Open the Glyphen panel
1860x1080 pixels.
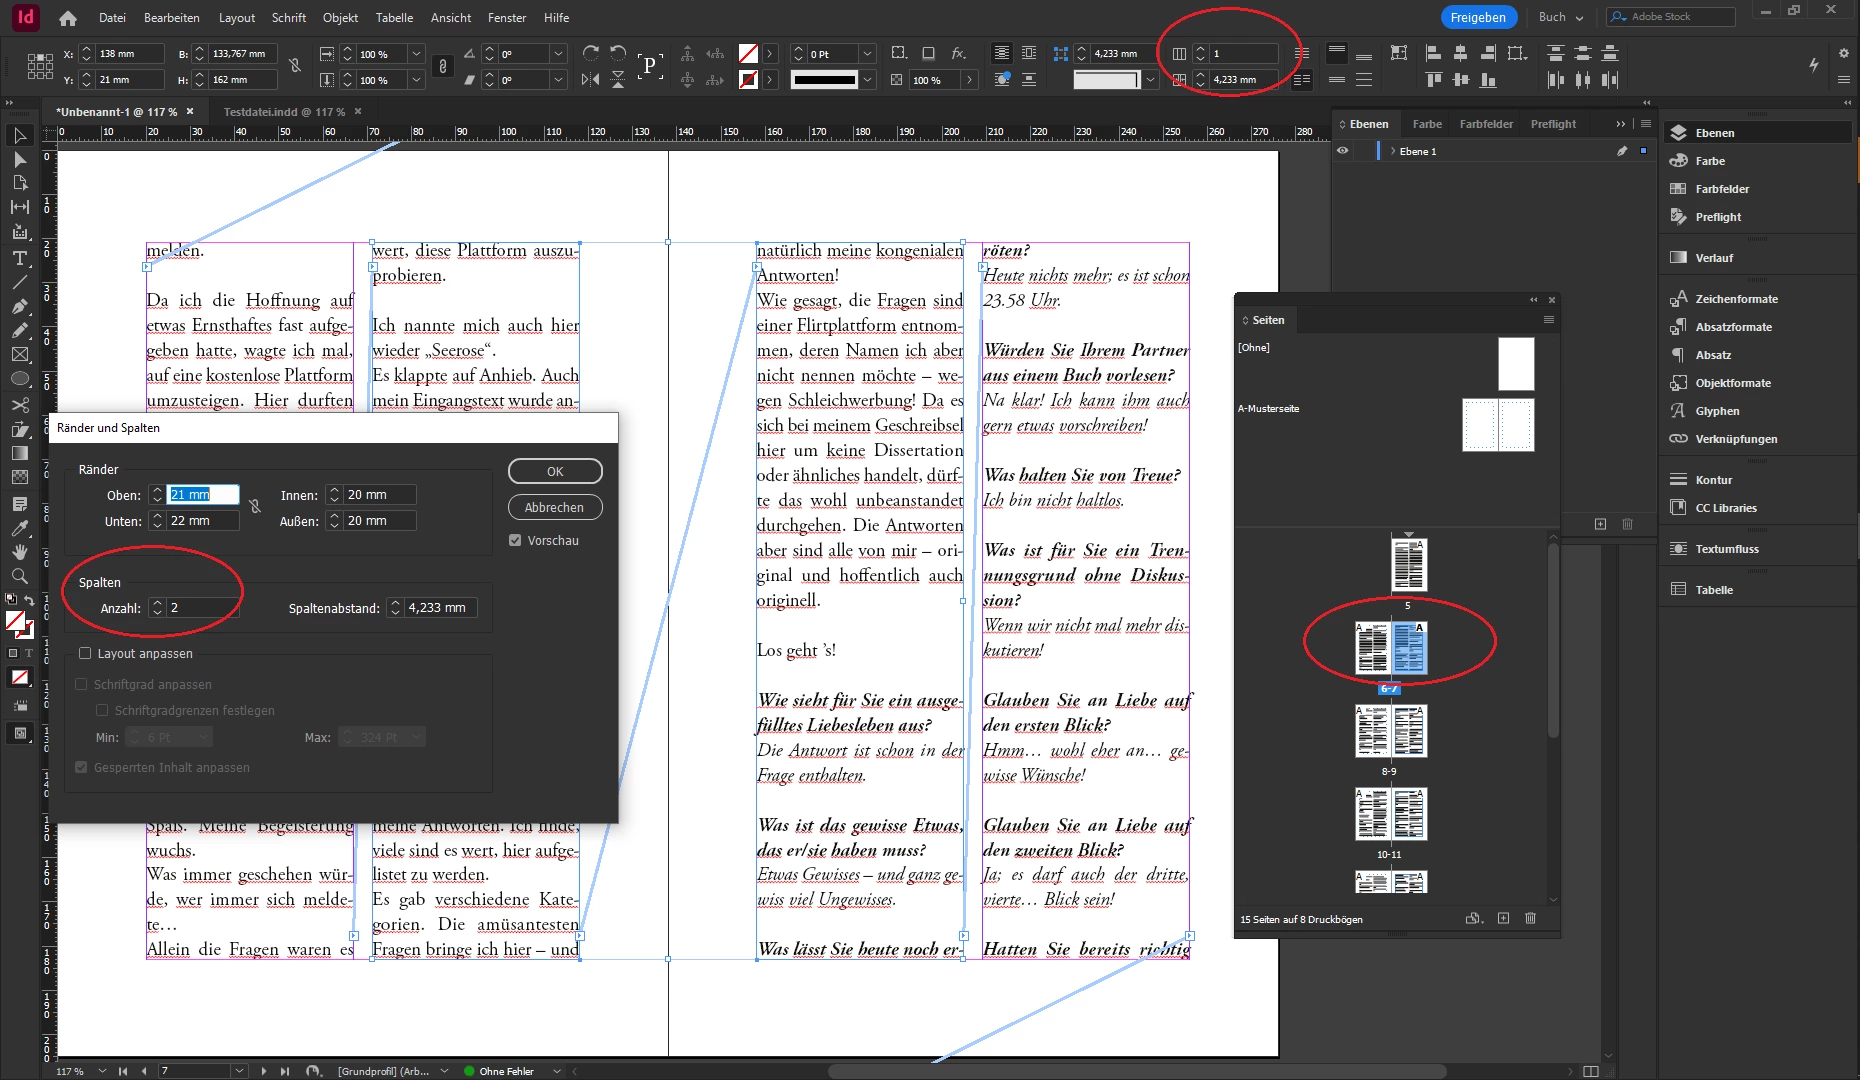pos(1717,411)
